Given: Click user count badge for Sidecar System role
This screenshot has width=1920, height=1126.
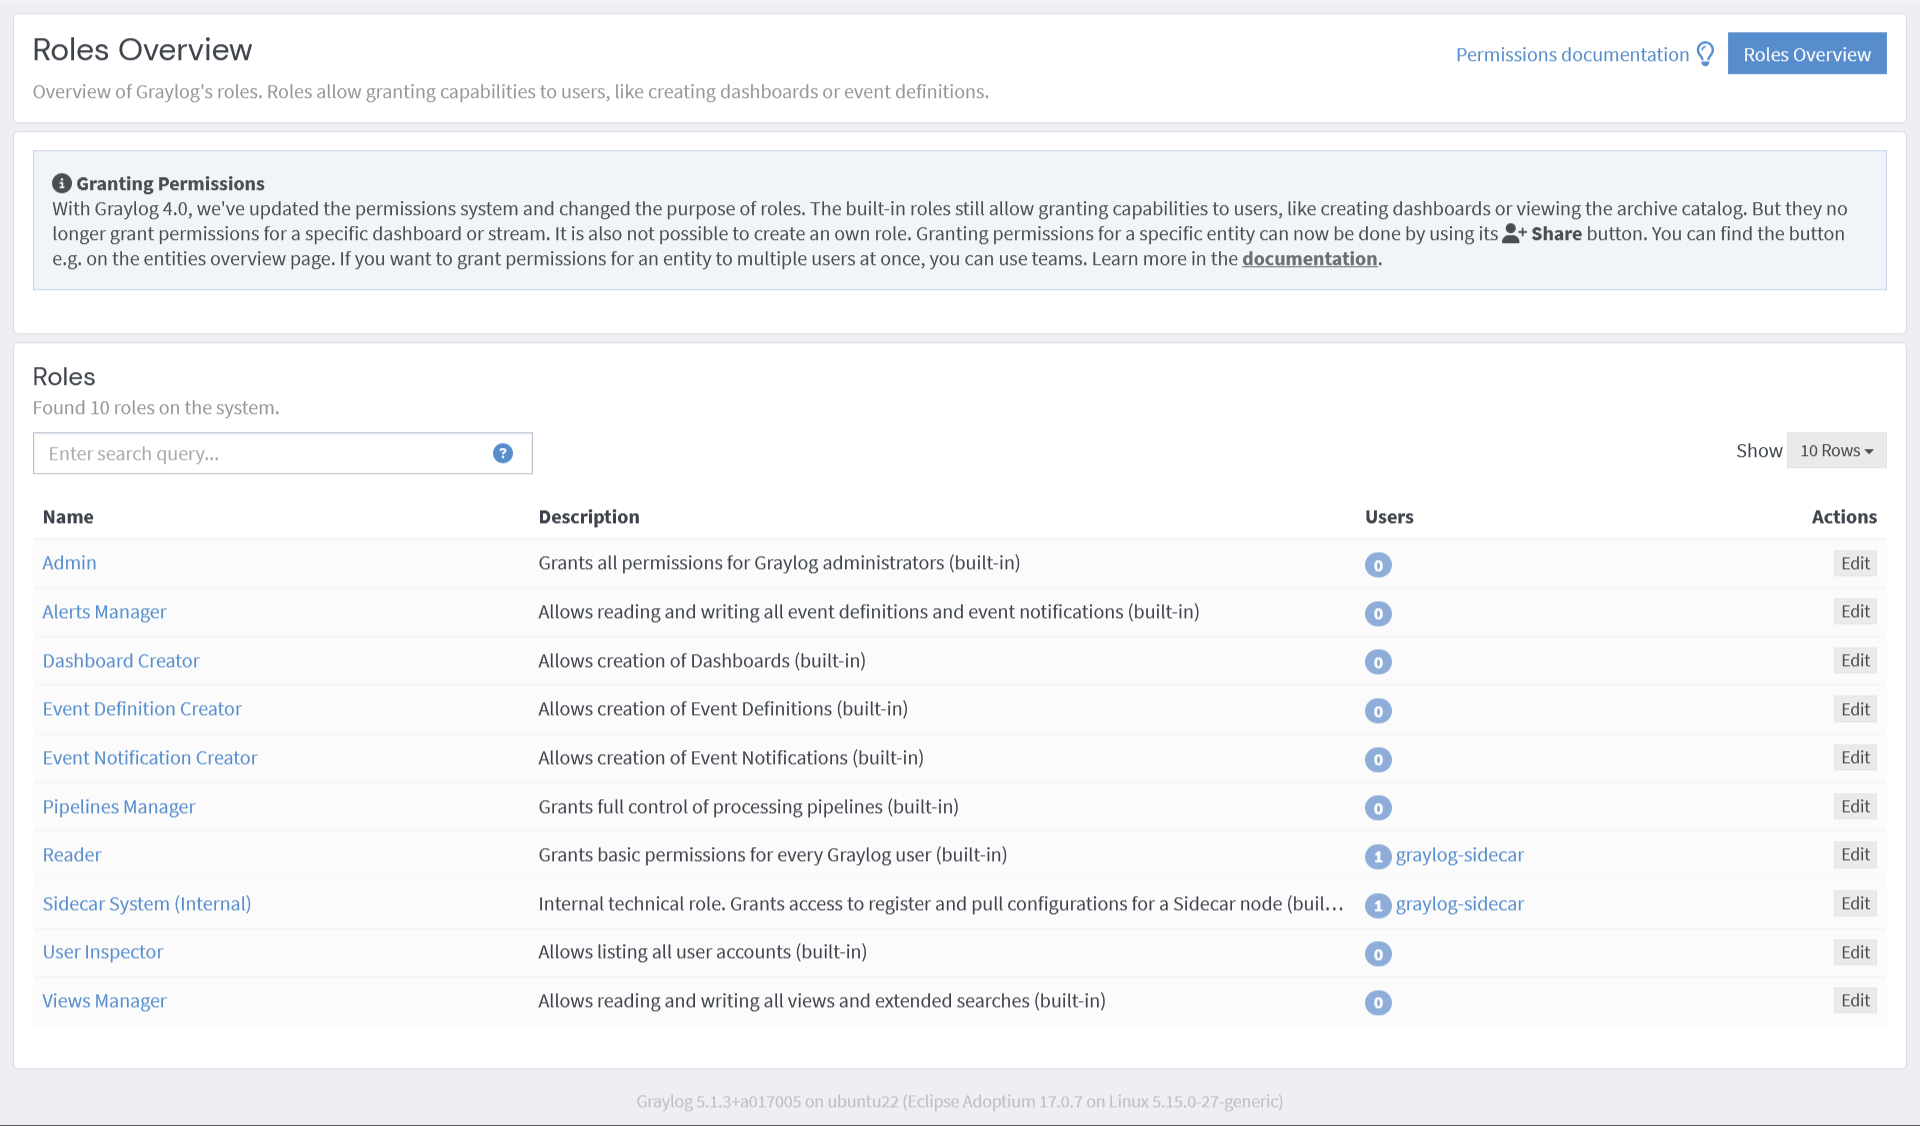Looking at the screenshot, I should coord(1378,905).
